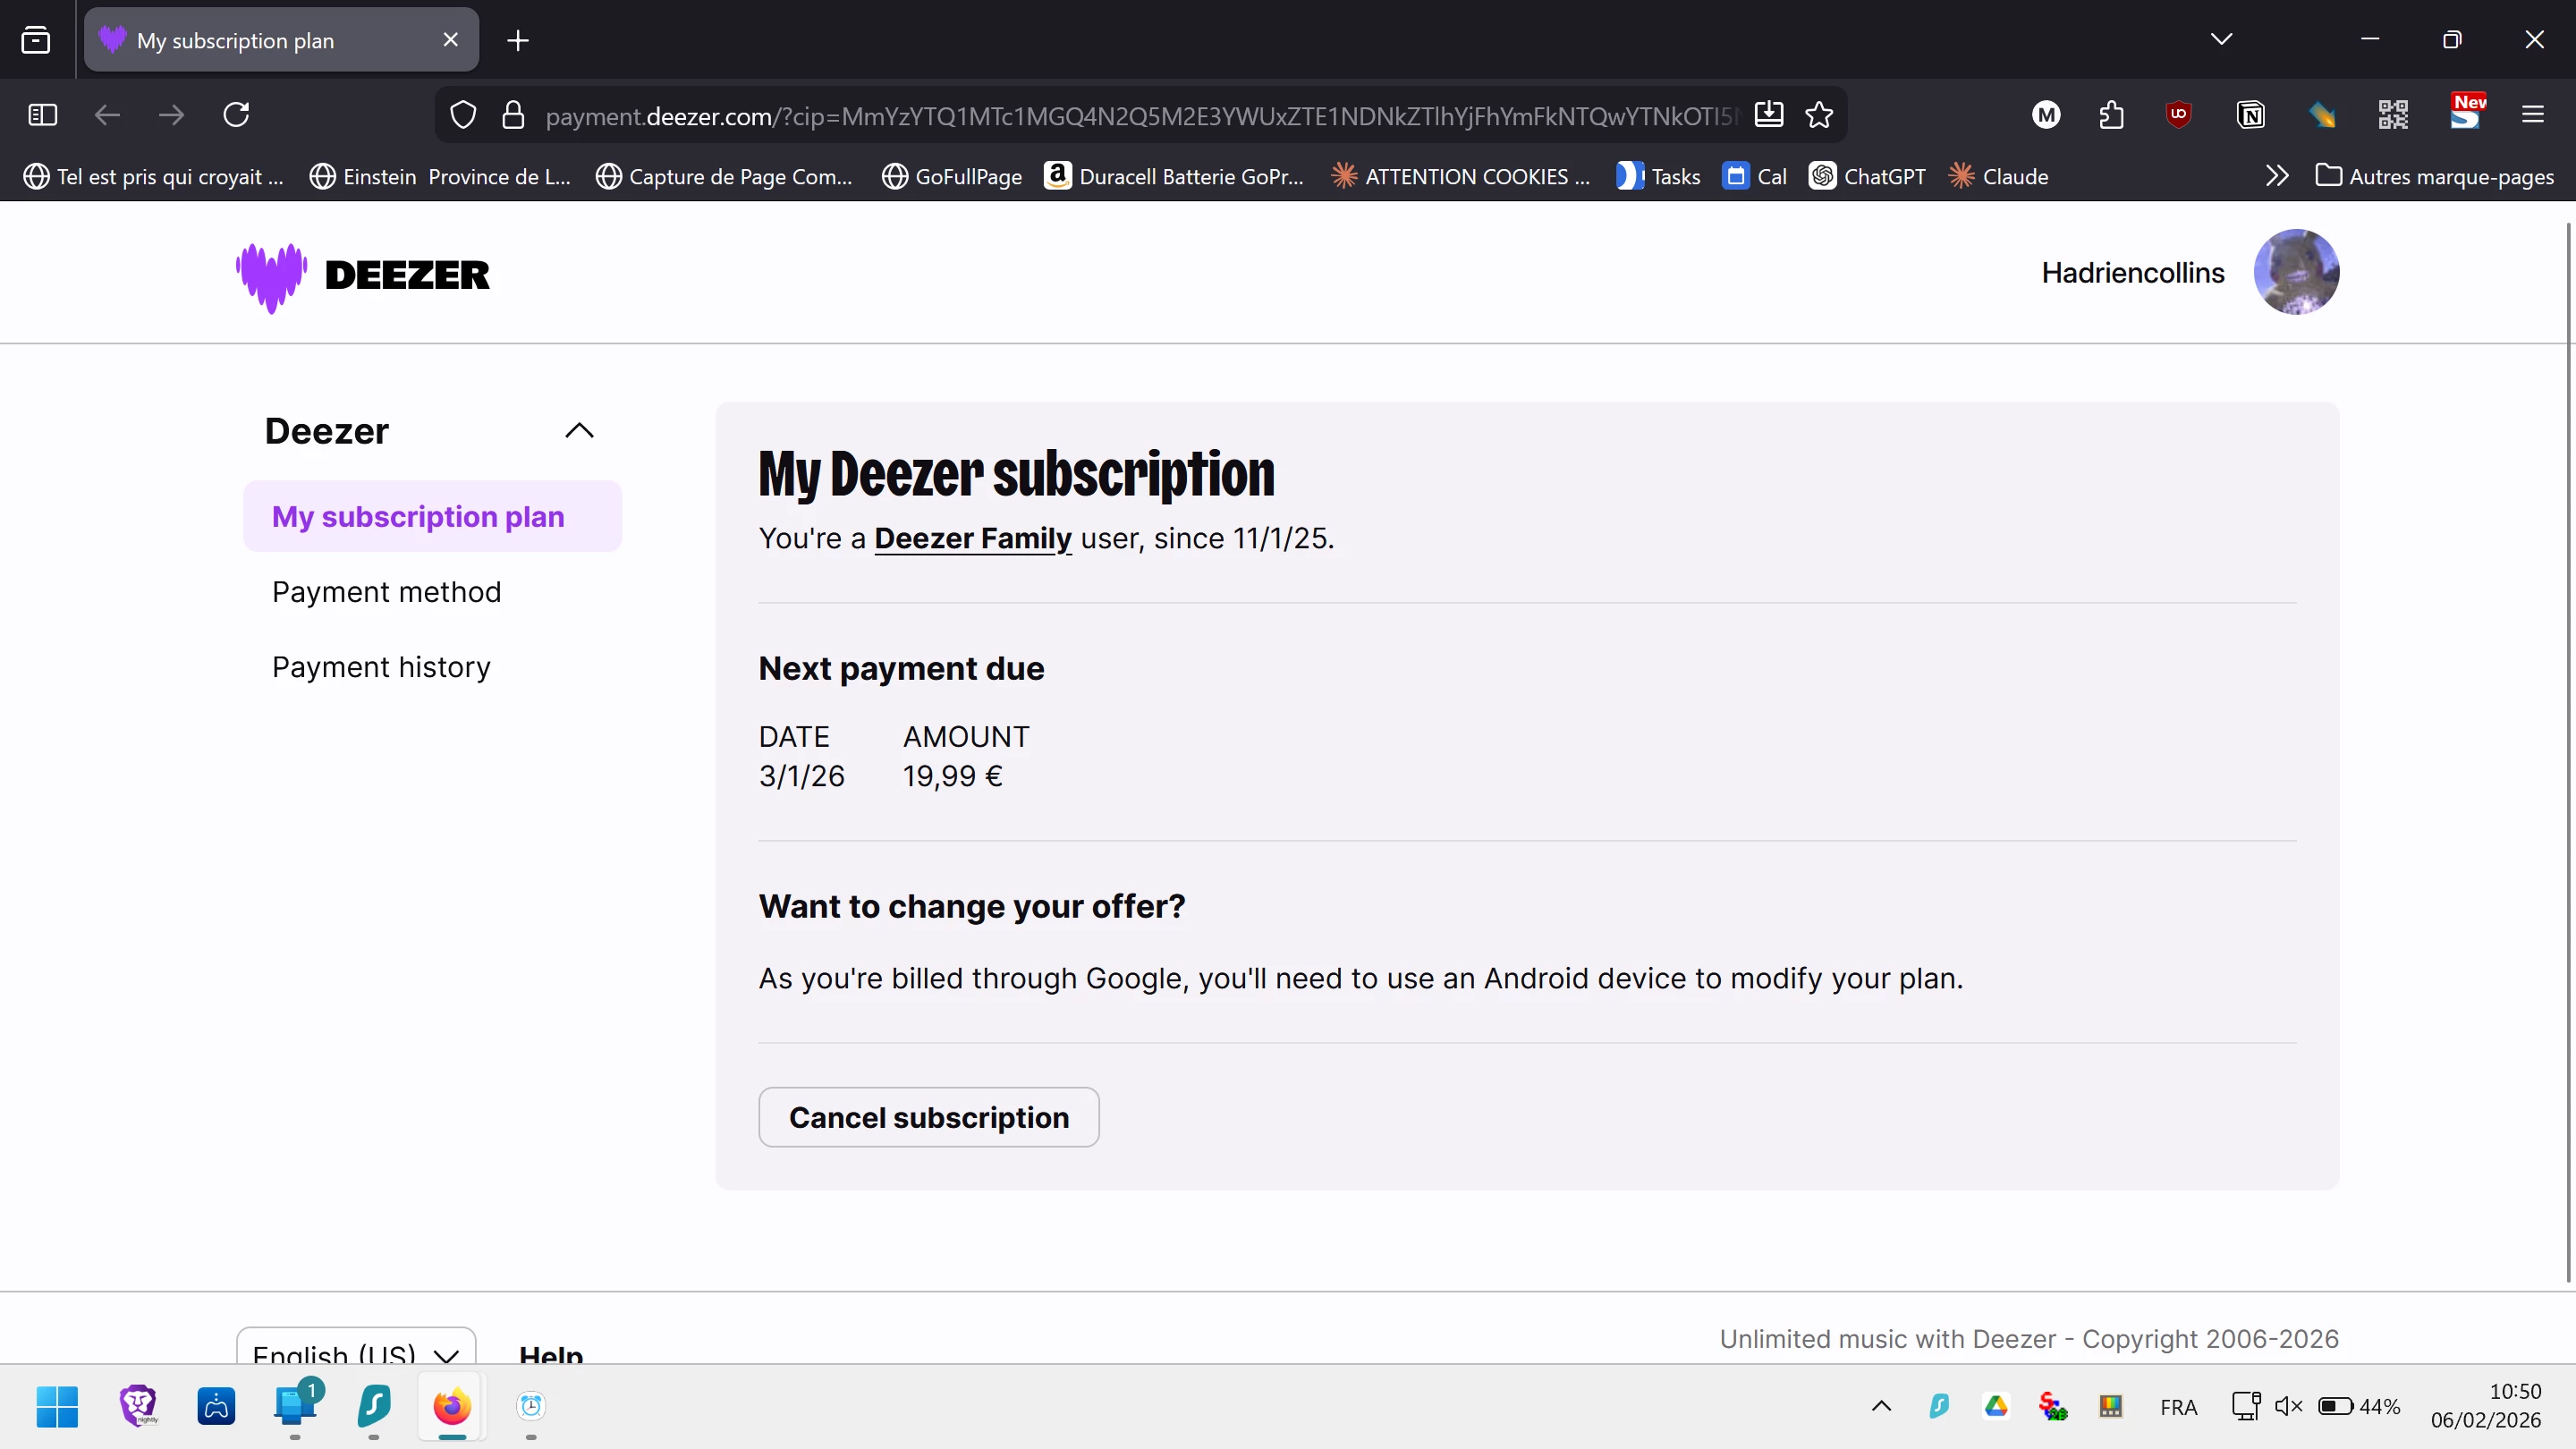The width and height of the screenshot is (2576, 1449).
Task: Reload the Deezer payment page
Action: tap(236, 115)
